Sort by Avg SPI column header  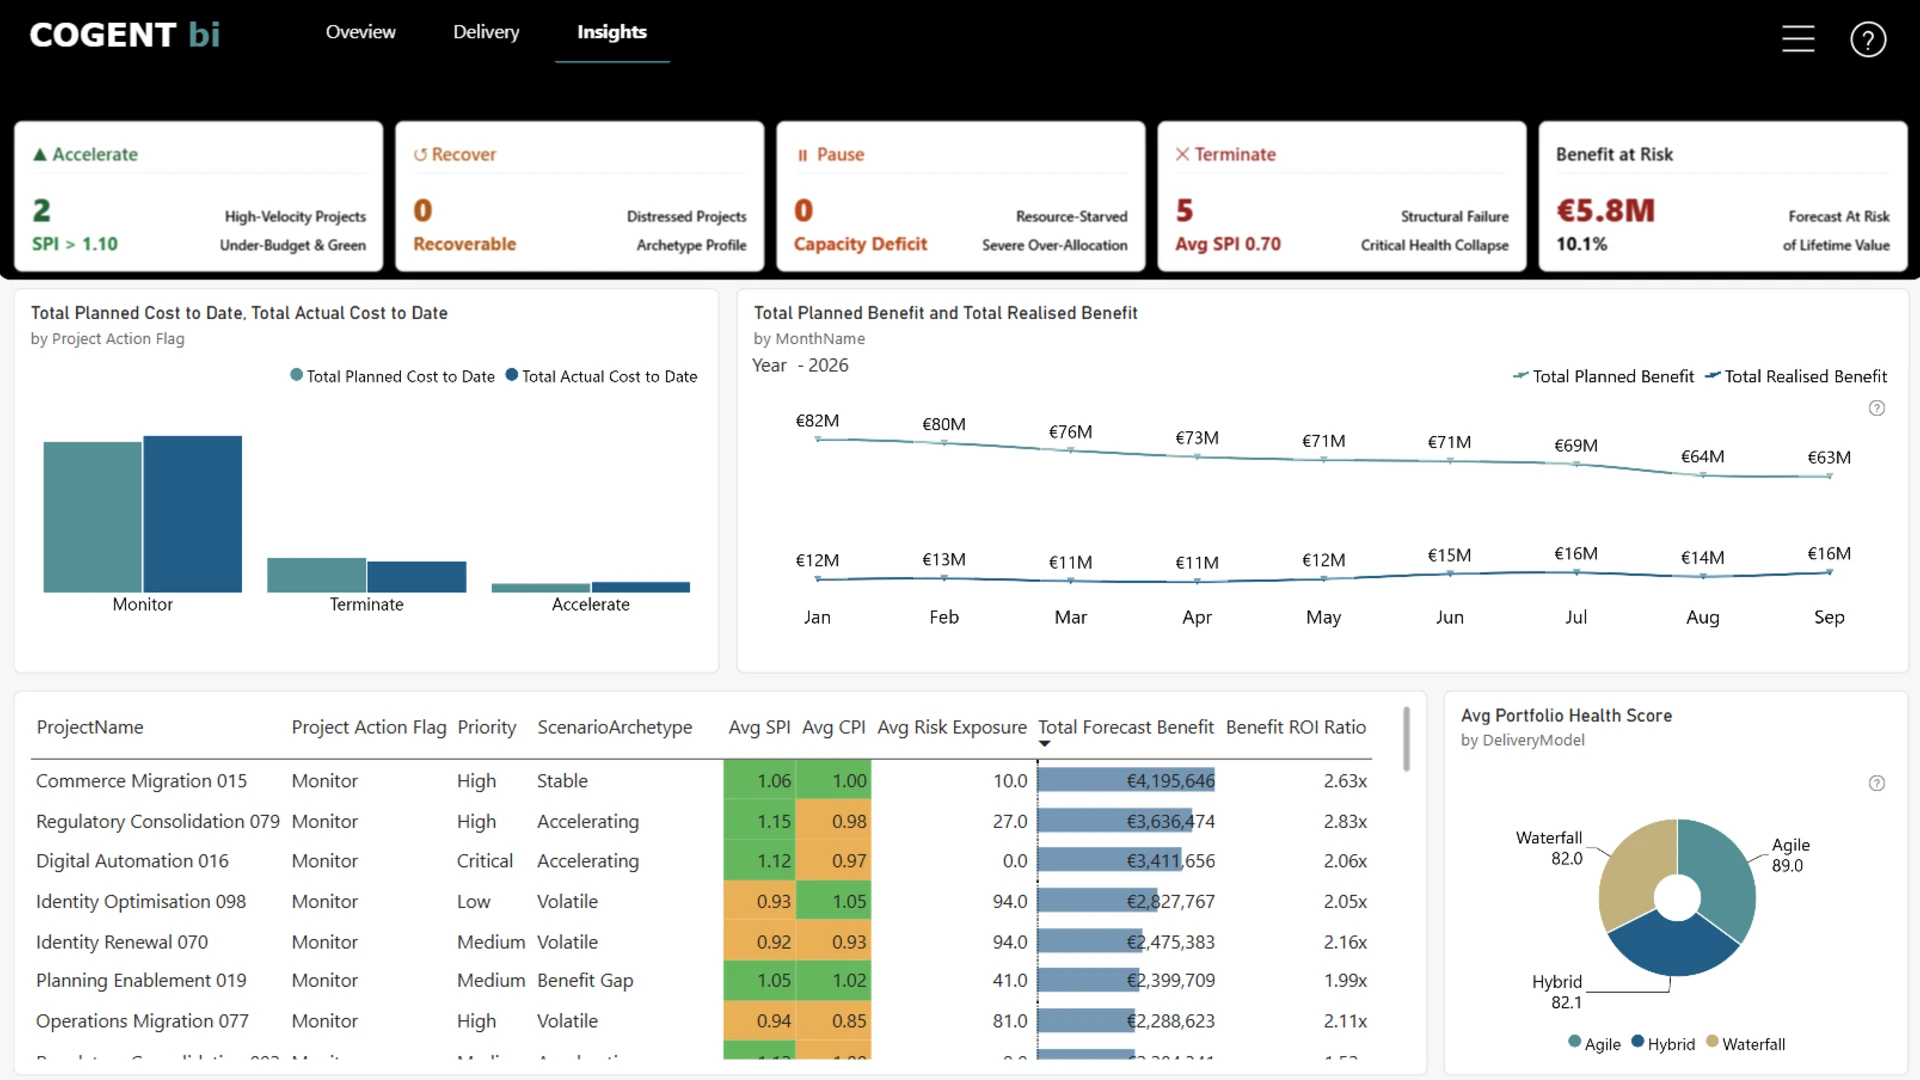click(x=759, y=727)
